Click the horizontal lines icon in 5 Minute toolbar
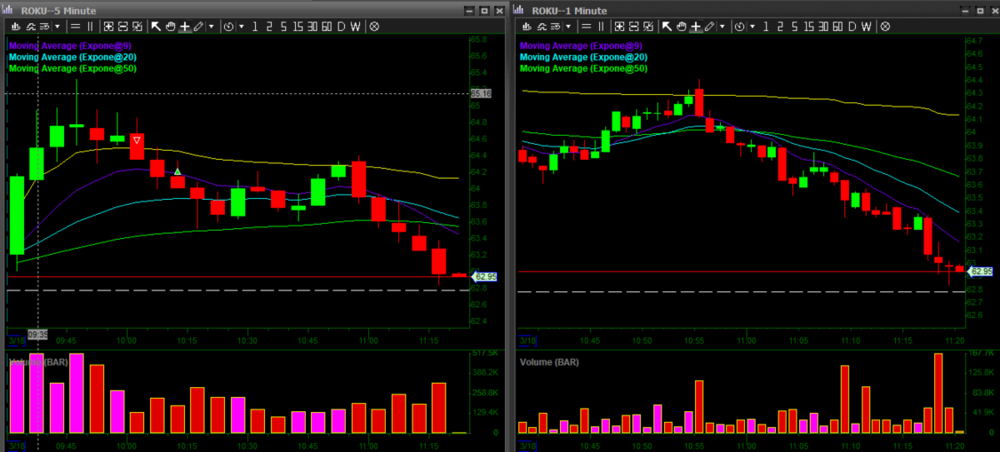The height and width of the screenshot is (452, 1000). pyautogui.click(x=75, y=26)
